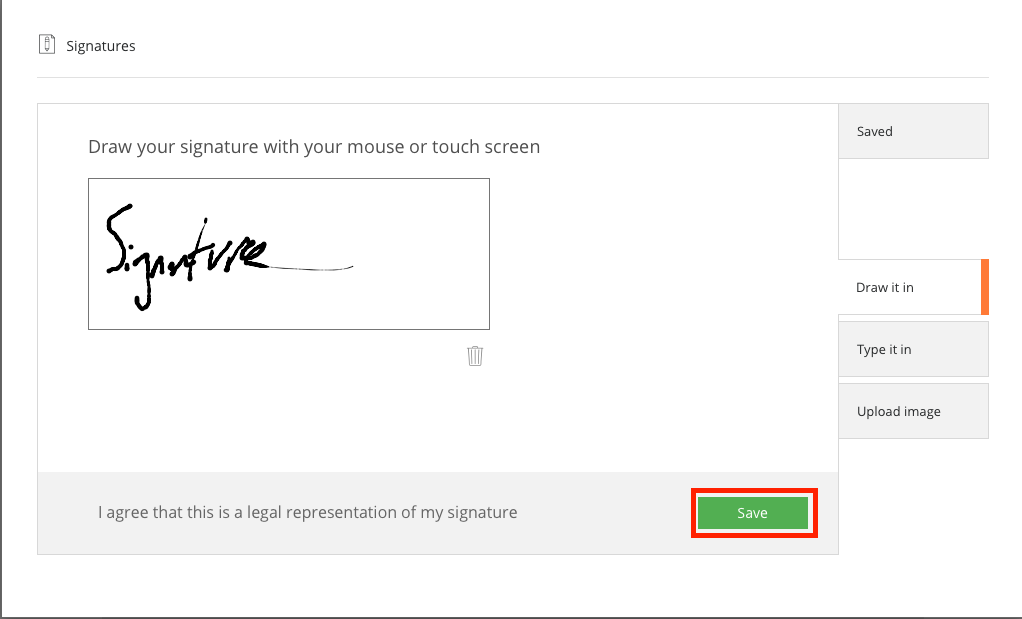Click the blank panel below the Saved tab

coord(913,209)
